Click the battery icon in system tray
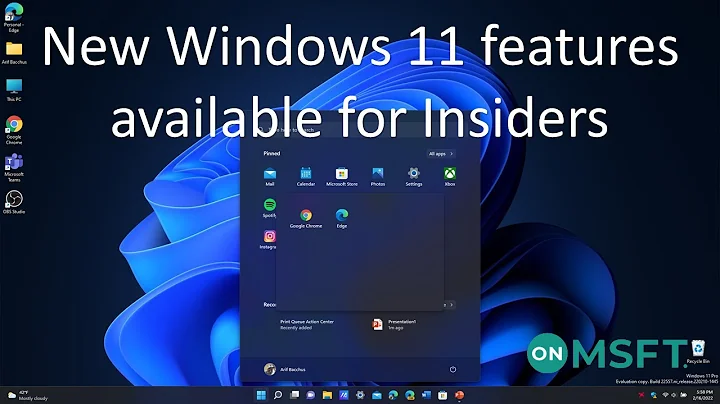 click(684, 395)
